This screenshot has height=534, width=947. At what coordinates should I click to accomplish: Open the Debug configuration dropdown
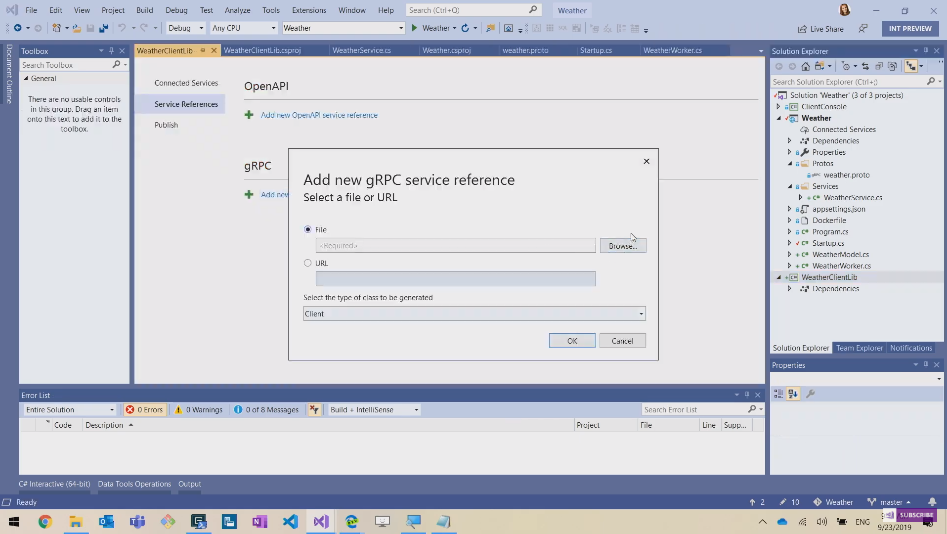click(185, 28)
